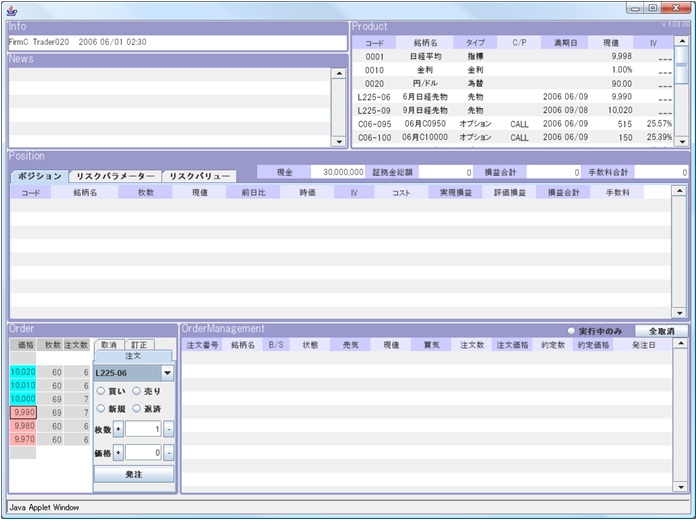The width and height of the screenshot is (696, 520).
Task: Select price 9,990 in order board
Action: (23, 413)
